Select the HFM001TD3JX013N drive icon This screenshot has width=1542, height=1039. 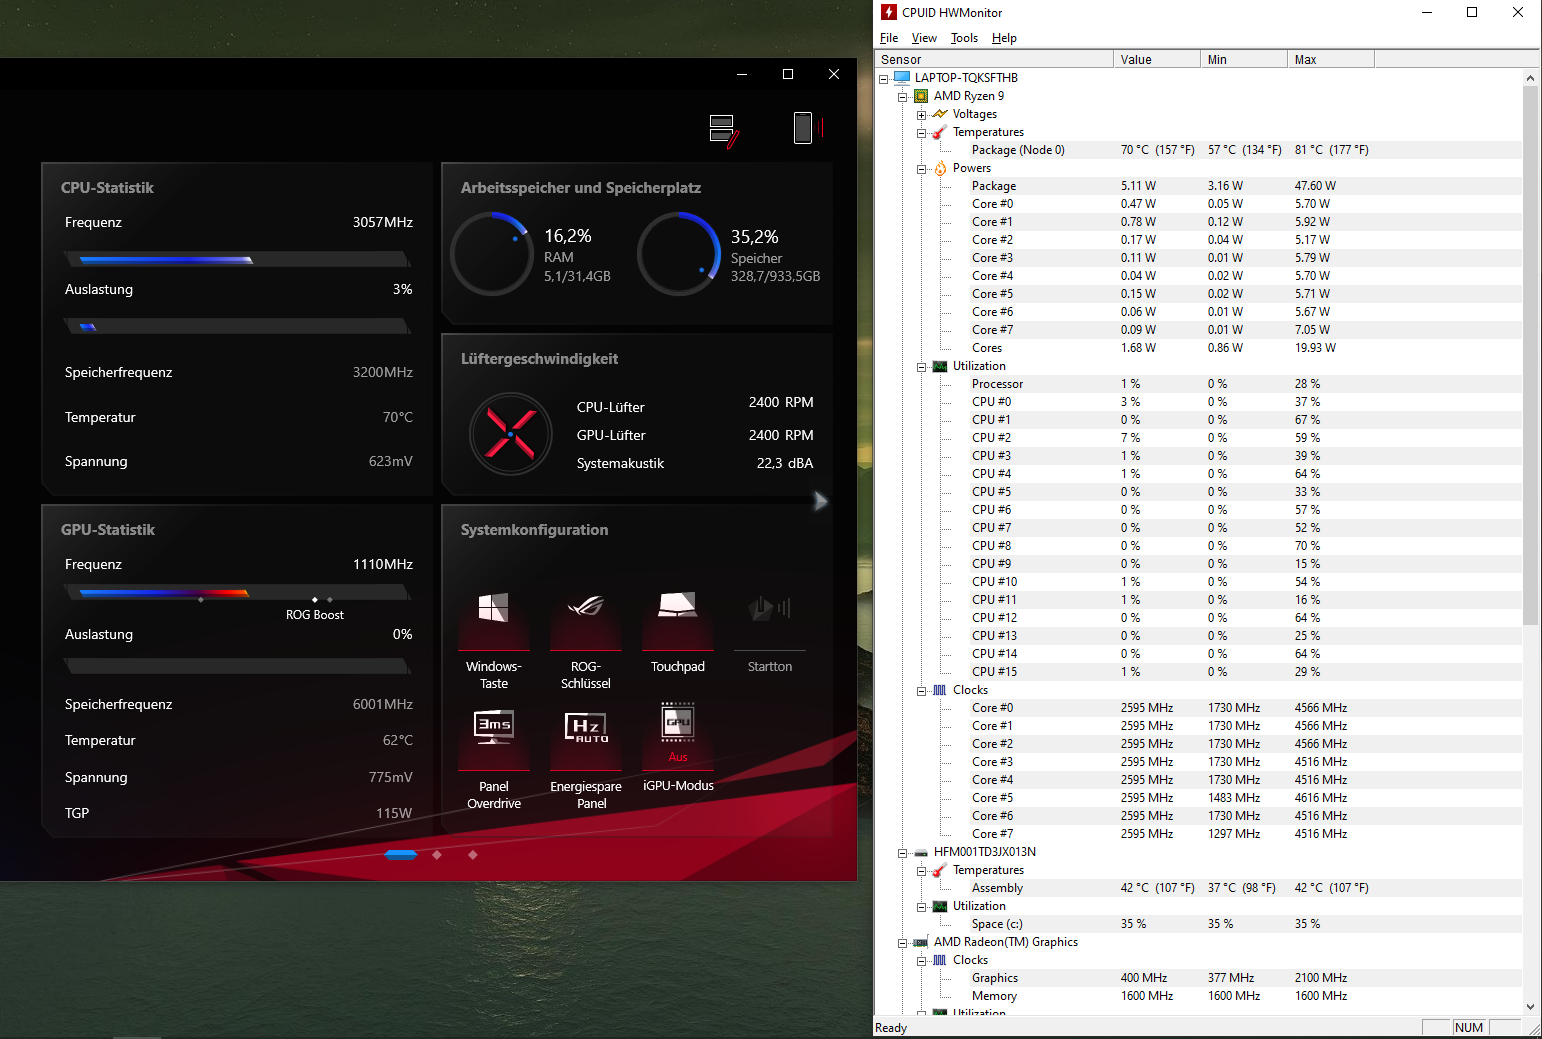pyautogui.click(x=921, y=853)
